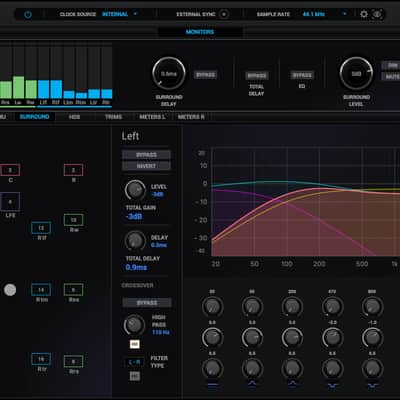Image resolution: width=400 pixels, height=400 pixels.
Task: Click white slope button under High Pass knob
Action: (135, 344)
